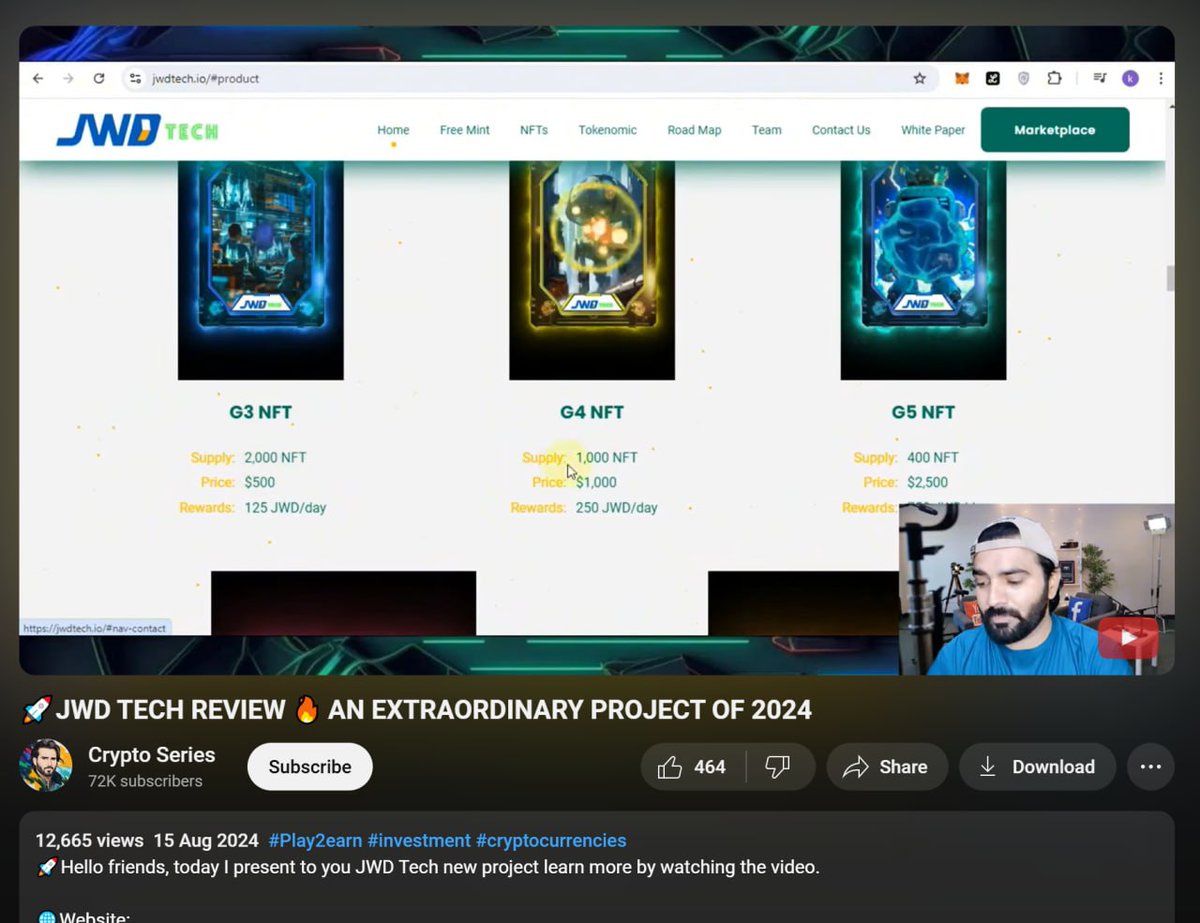The height and width of the screenshot is (923, 1200).
Task: Dislike the video with thumbs down
Action: coord(778,767)
